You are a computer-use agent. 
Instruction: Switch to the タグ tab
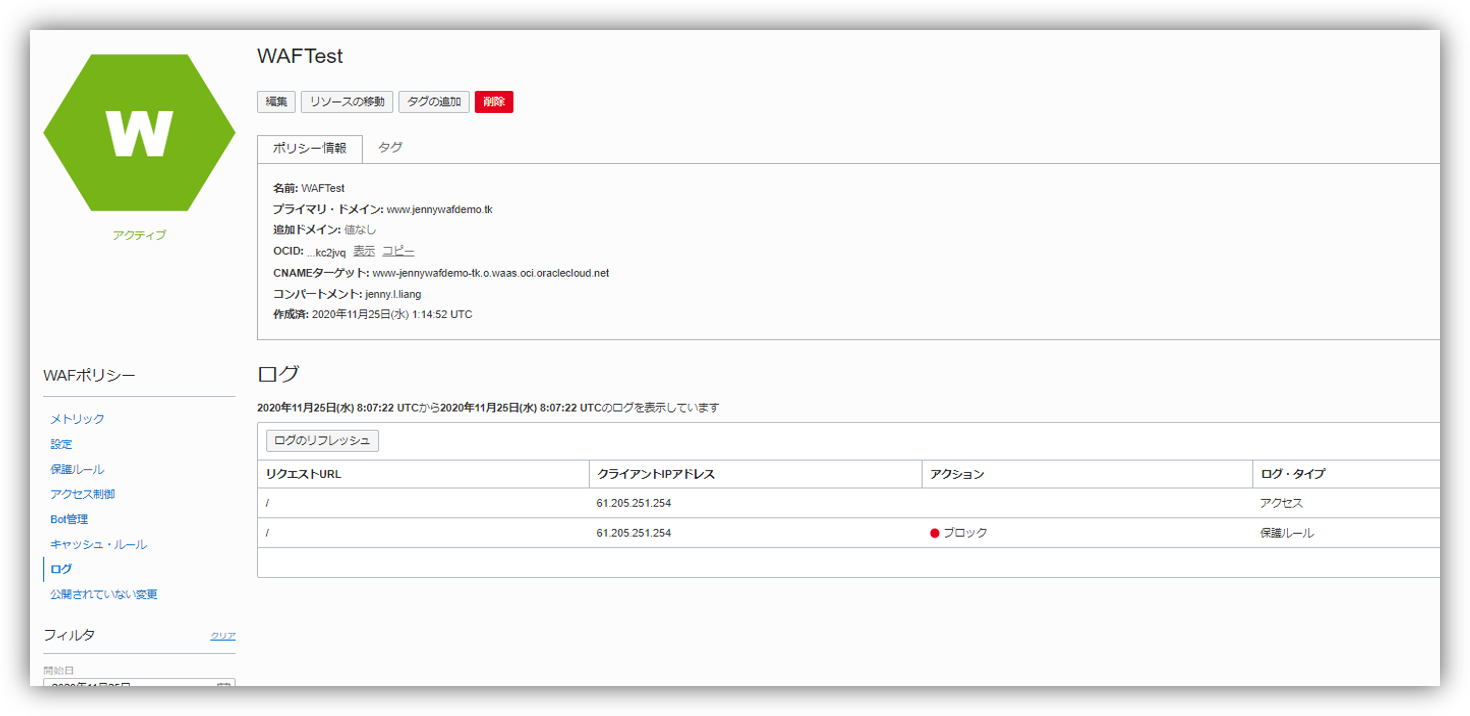click(390, 147)
